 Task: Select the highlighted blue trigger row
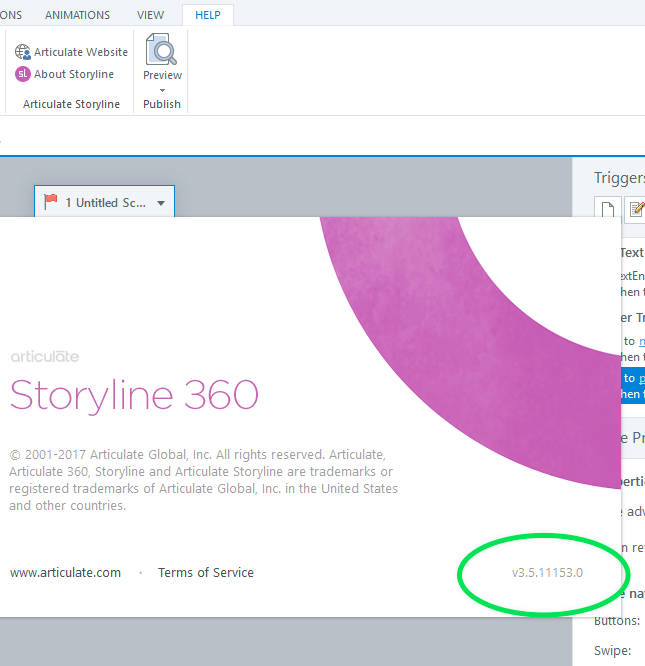[x=633, y=386]
